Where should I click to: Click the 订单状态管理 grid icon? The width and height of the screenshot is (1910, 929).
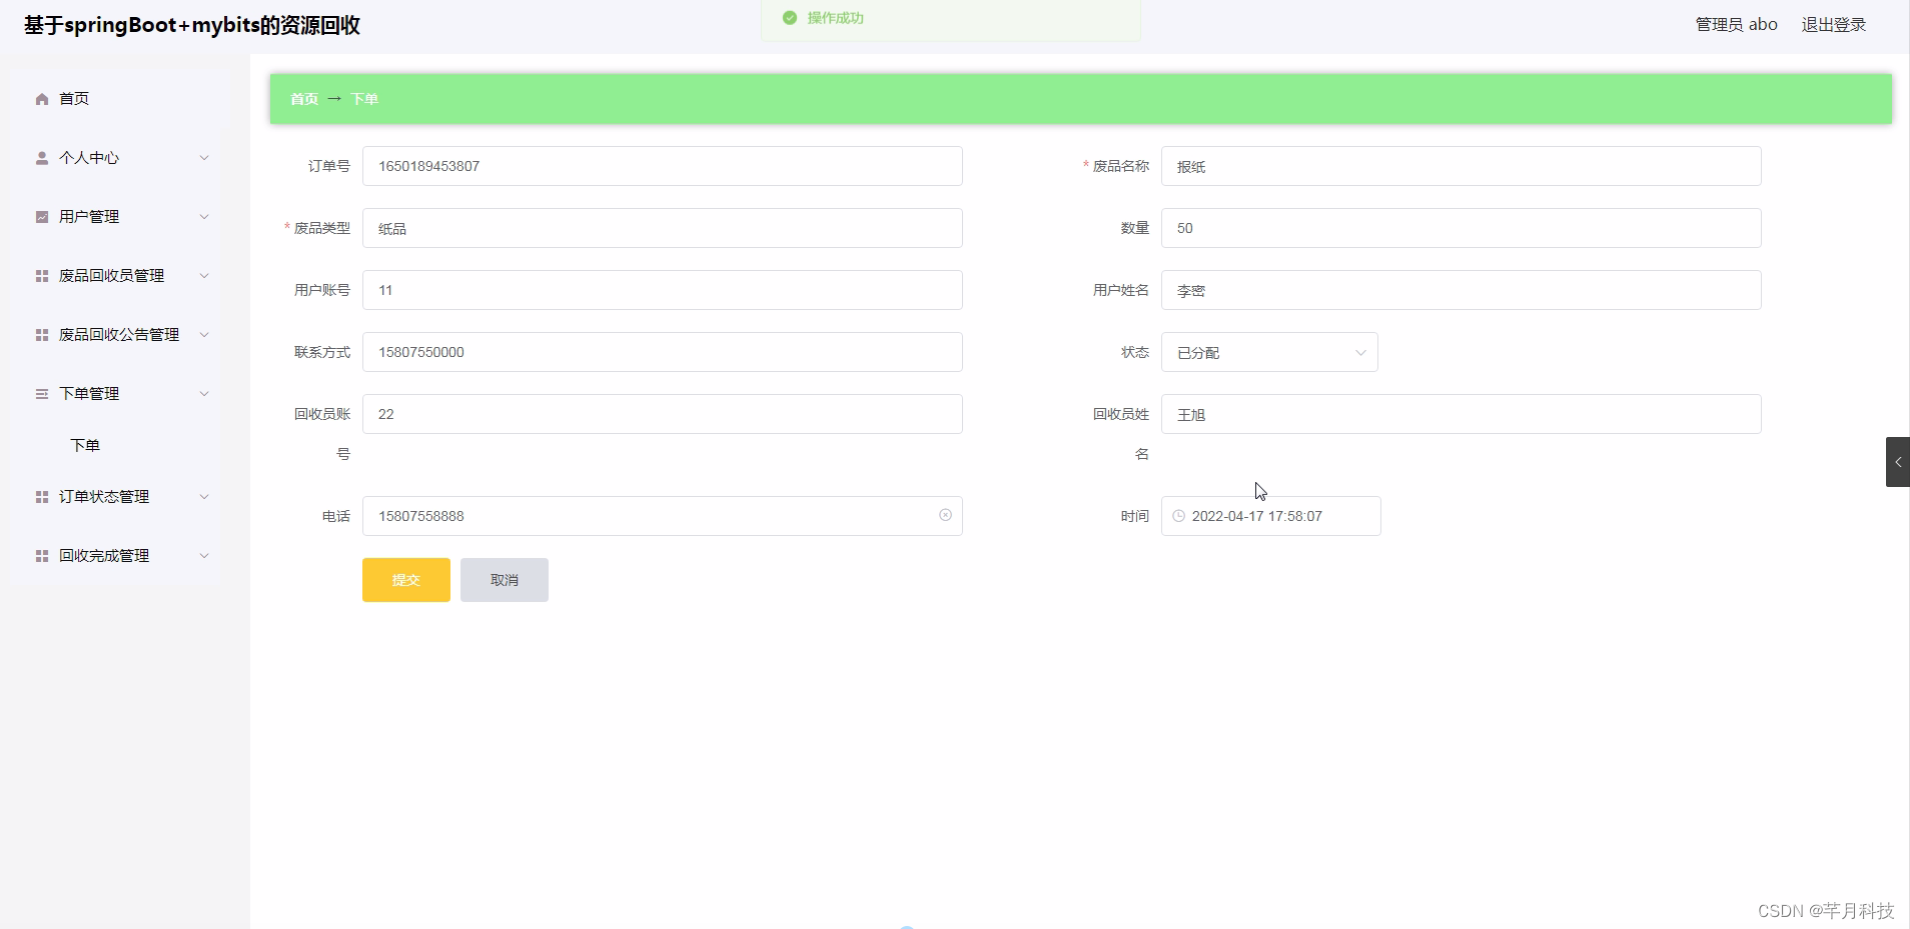pos(41,496)
